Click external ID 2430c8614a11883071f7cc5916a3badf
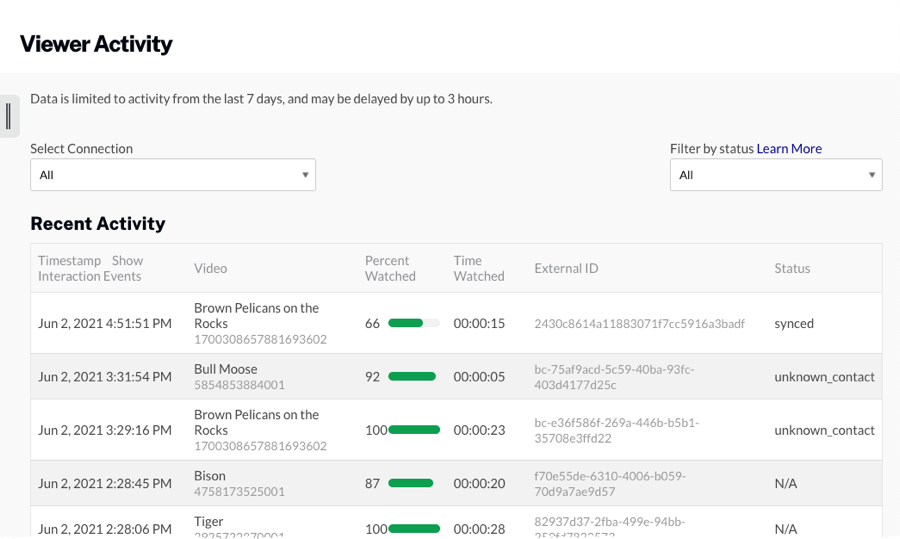This screenshot has height=539, width=900. point(639,323)
